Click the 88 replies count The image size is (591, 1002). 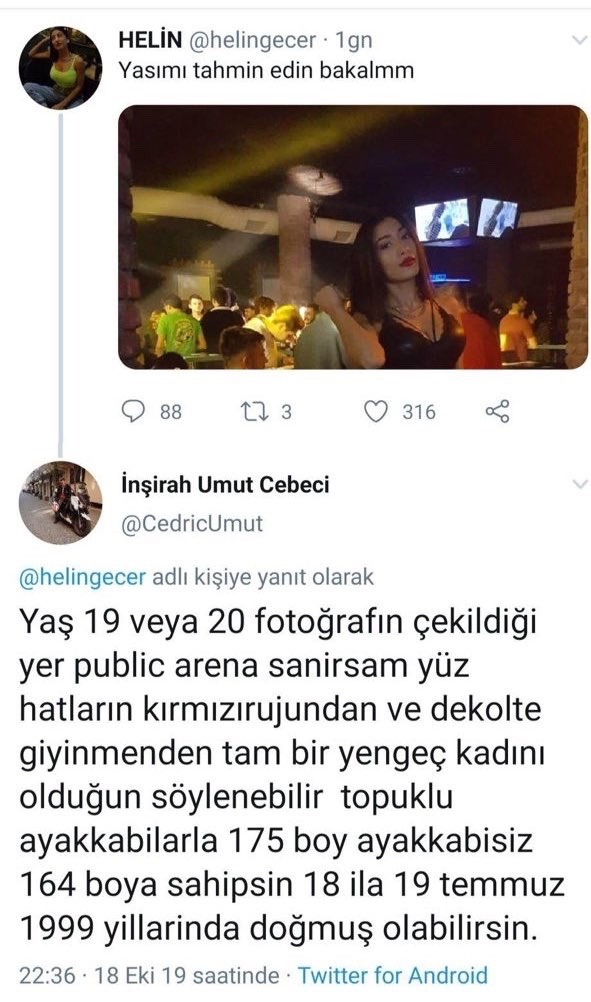tap(171, 412)
